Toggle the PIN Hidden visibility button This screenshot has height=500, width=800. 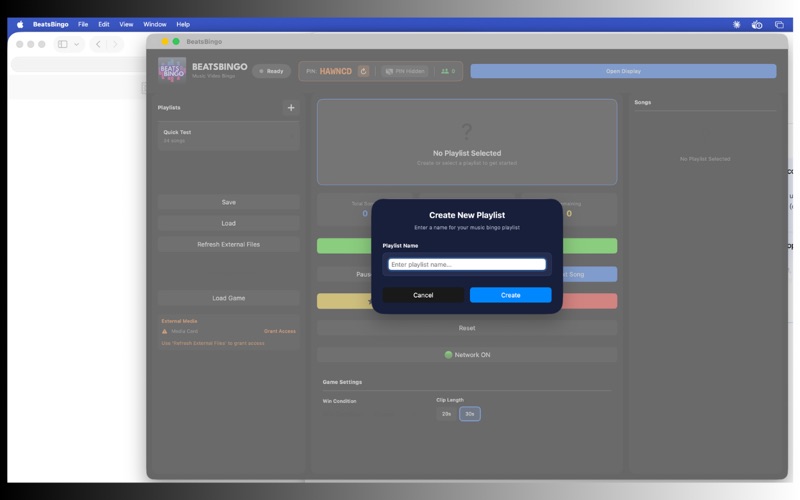[405, 71]
